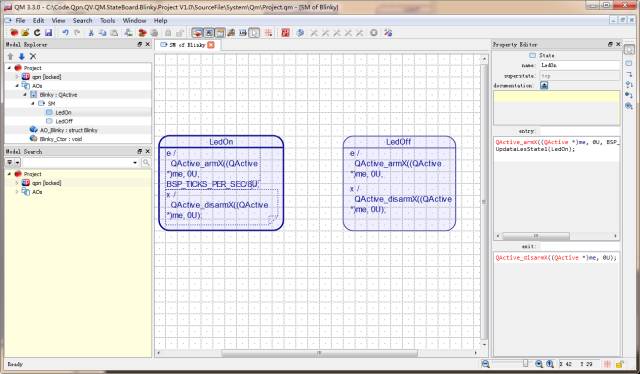Viewport: 640px width, 374px height.
Task: Select LedOn in the Model Explorer tree
Action: 63,112
